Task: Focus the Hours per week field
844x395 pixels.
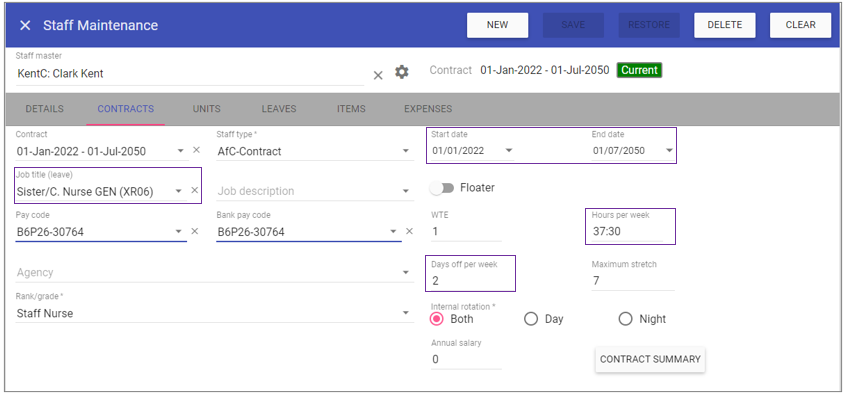Action: 627,231
